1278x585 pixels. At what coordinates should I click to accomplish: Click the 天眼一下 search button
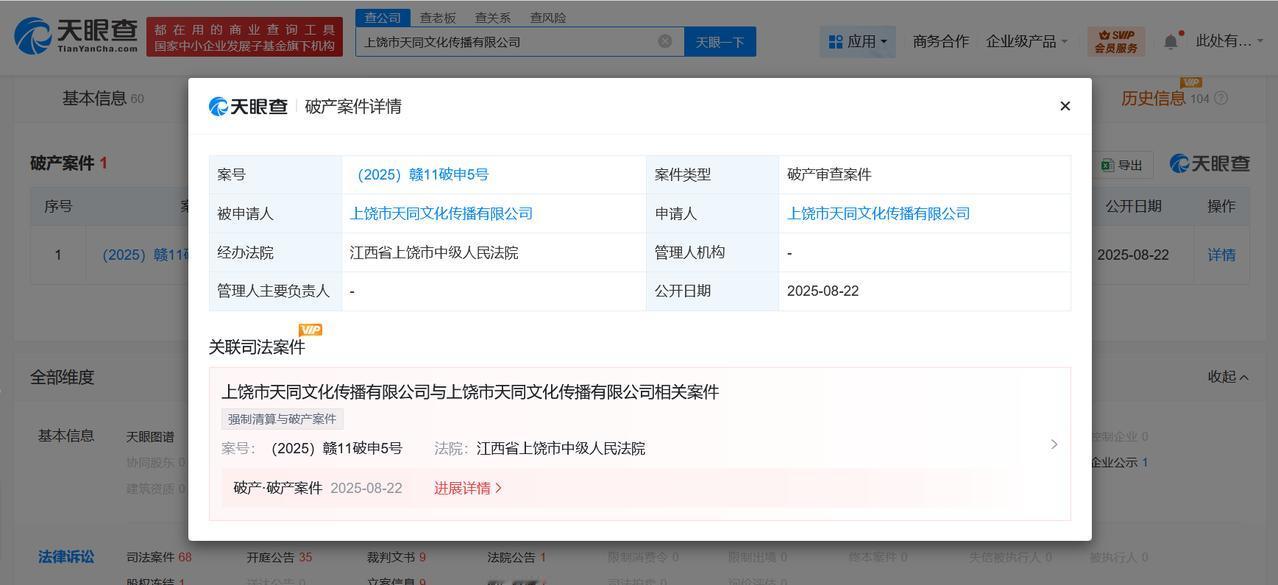[x=720, y=42]
